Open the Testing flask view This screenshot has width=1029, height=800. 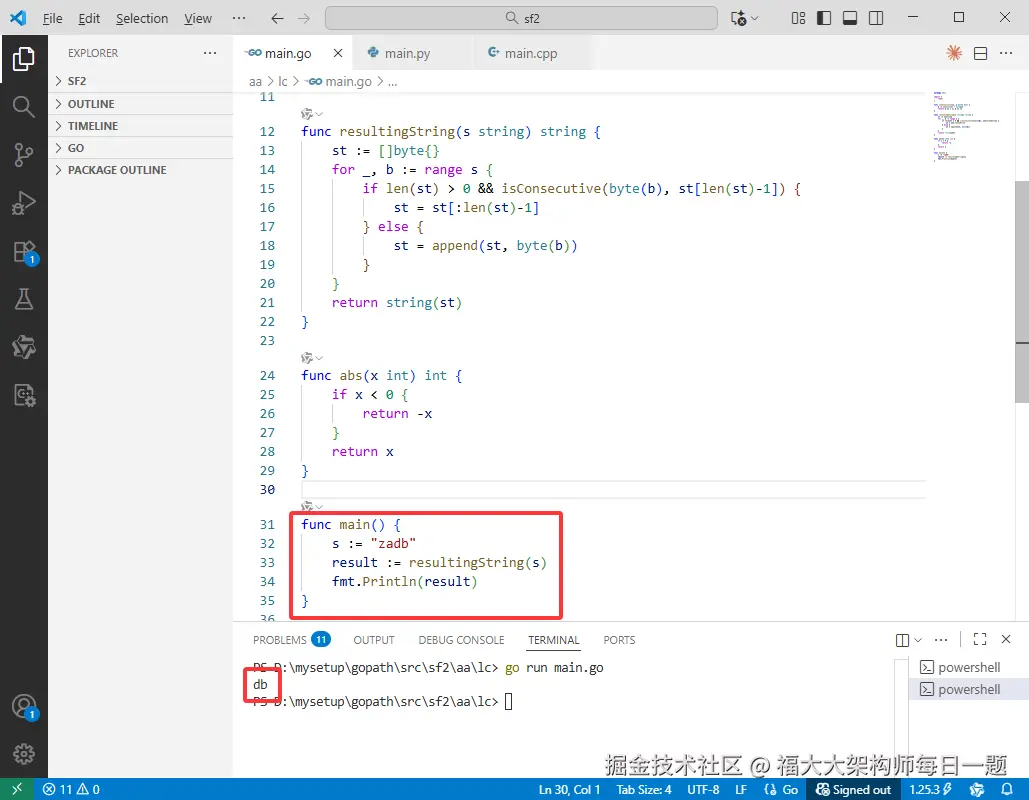(24, 299)
